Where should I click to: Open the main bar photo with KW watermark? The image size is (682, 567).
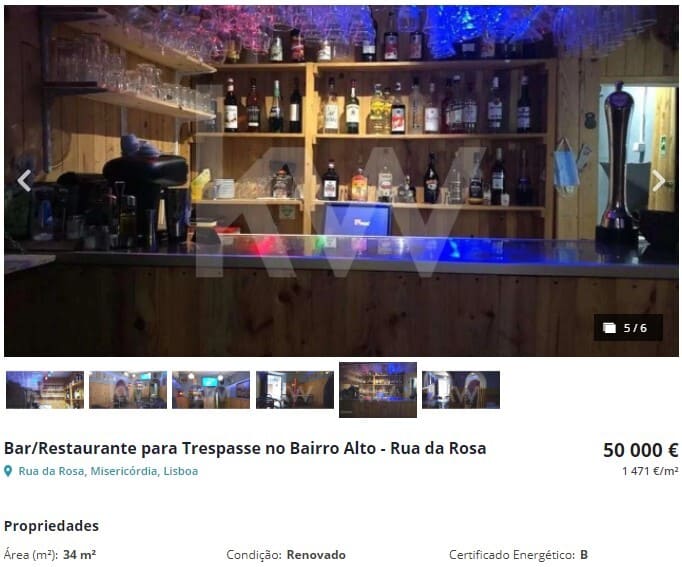[341, 180]
